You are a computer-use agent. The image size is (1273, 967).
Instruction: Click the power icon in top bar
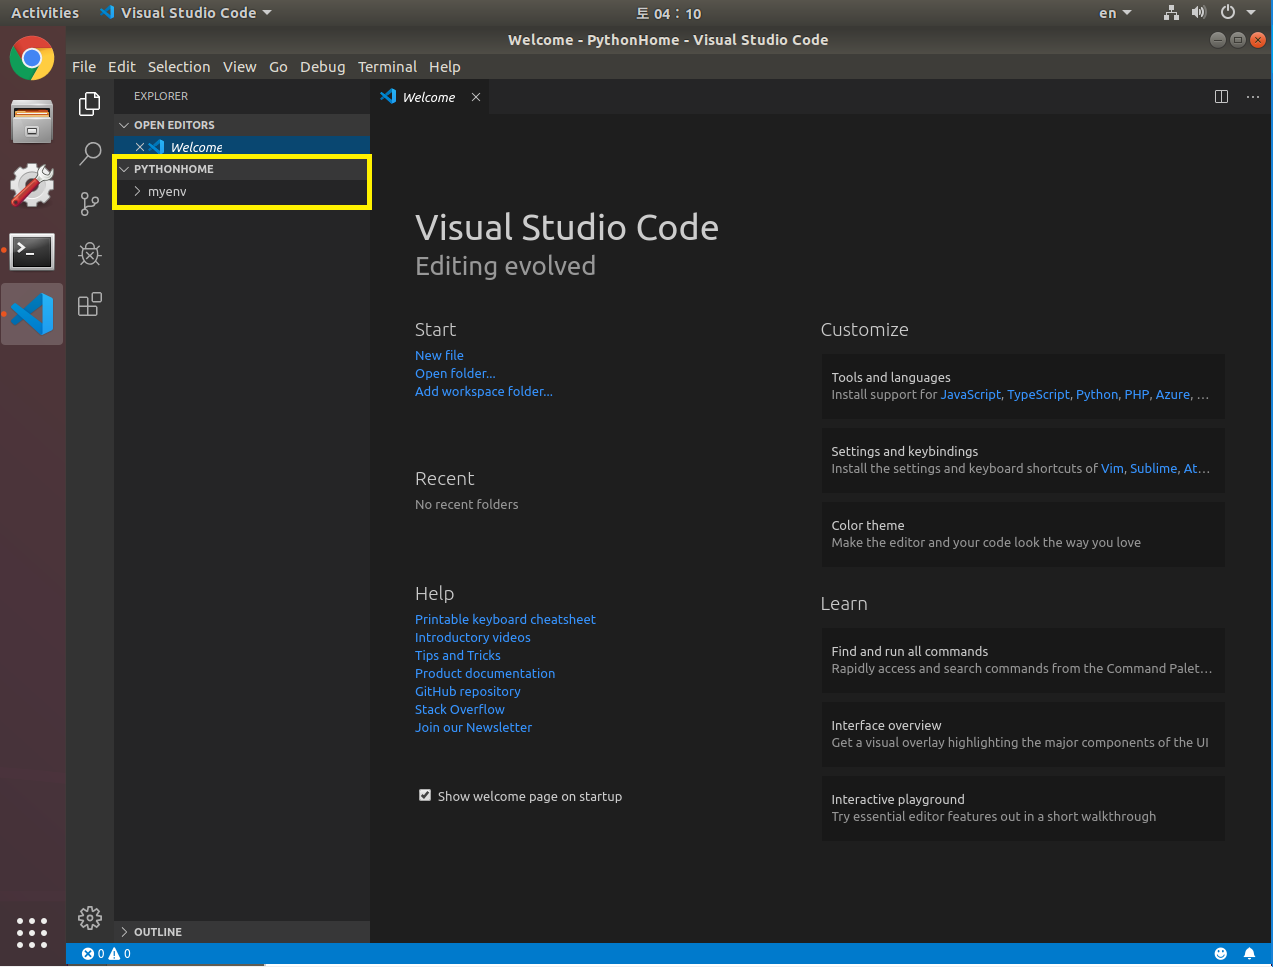coord(1227,13)
